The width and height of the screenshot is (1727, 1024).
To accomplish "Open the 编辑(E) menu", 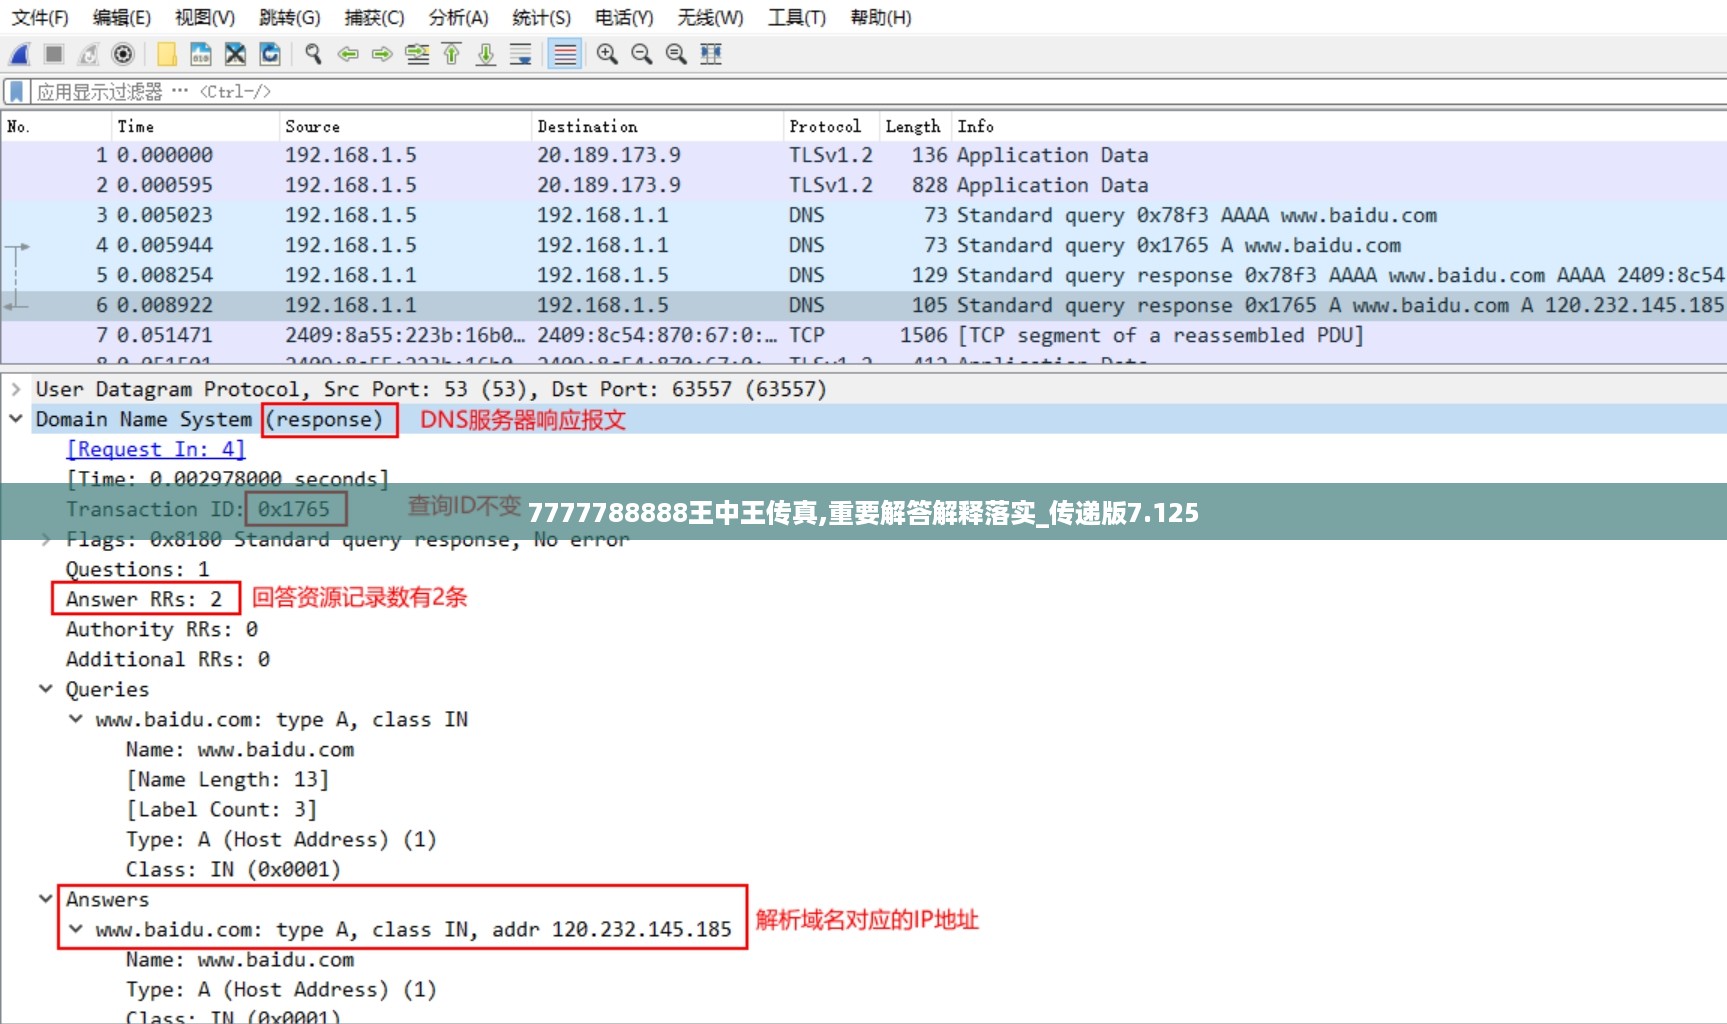I will tap(122, 17).
